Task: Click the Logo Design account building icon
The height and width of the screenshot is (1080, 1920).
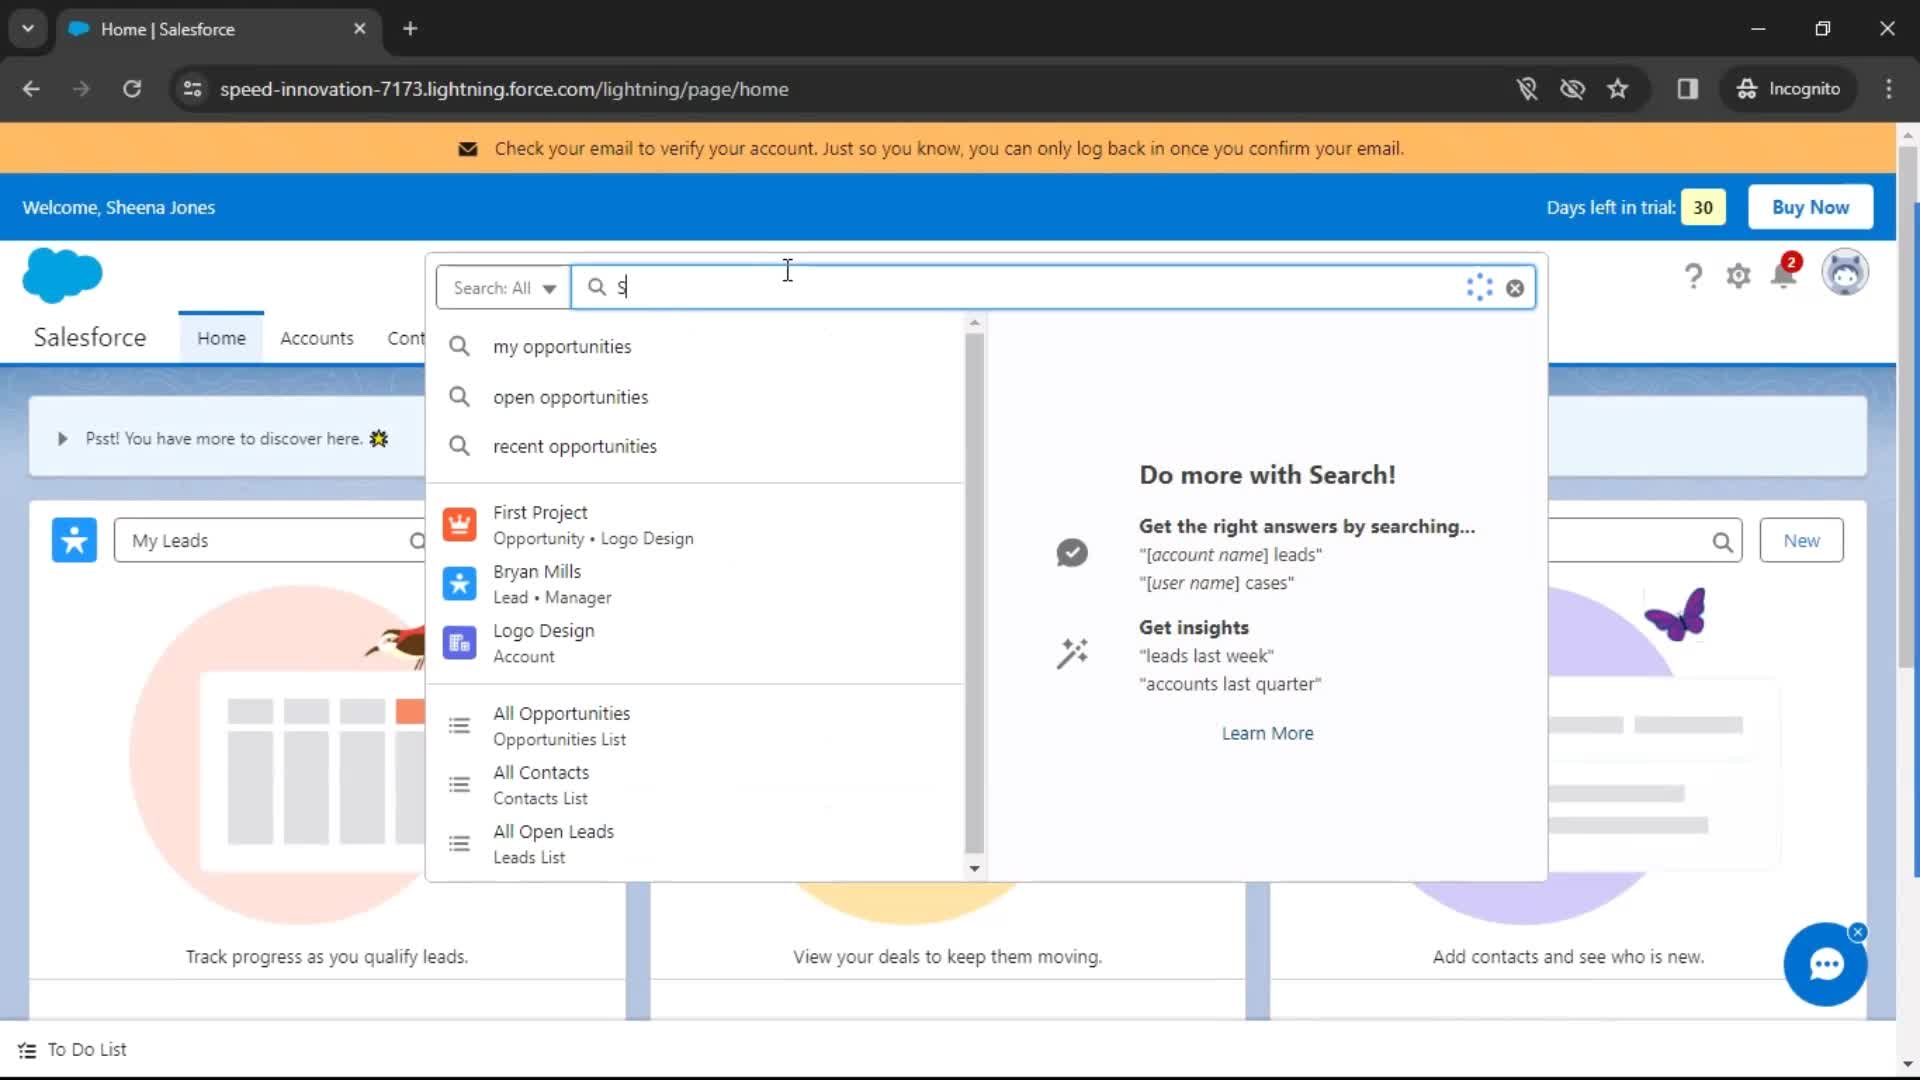Action: [x=459, y=643]
